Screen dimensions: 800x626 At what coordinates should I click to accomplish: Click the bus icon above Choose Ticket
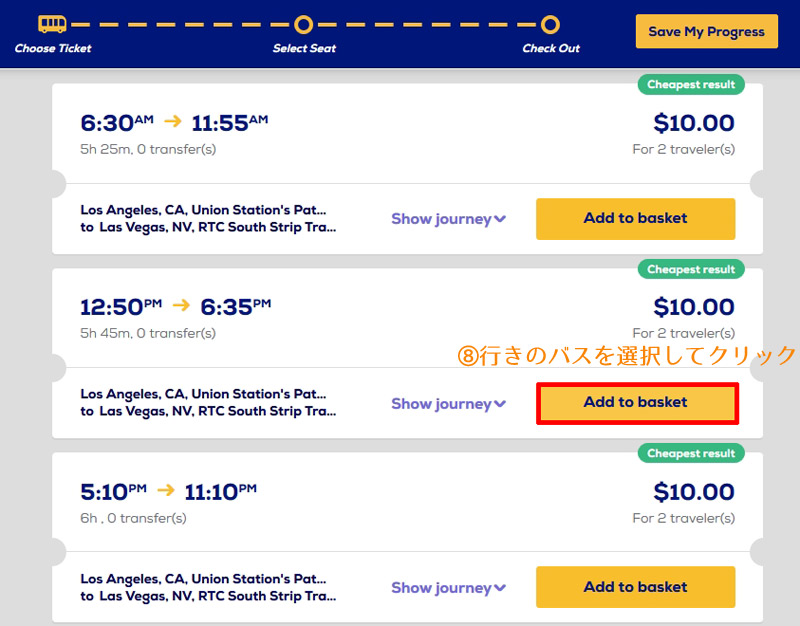coord(52,23)
